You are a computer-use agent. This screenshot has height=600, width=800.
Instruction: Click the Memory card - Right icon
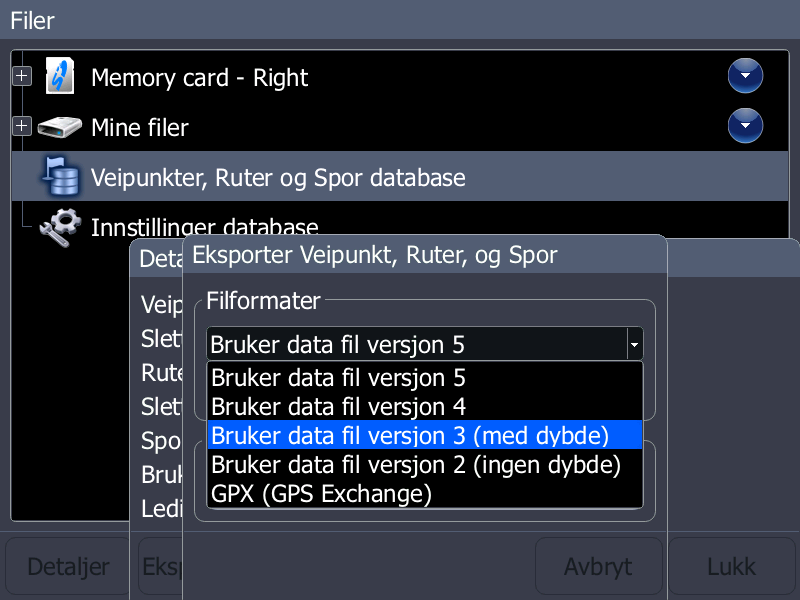tap(61, 77)
